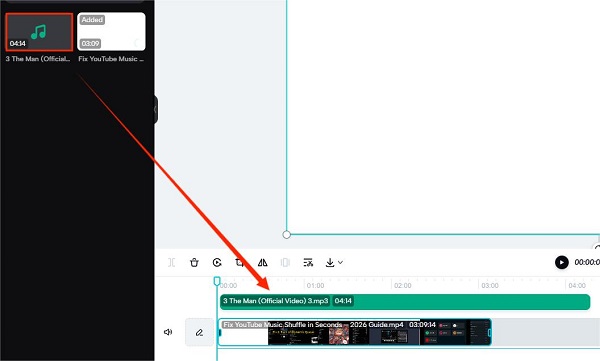
Task: Select the 3 The Man audio thumbnail
Action: pyautogui.click(x=39, y=32)
